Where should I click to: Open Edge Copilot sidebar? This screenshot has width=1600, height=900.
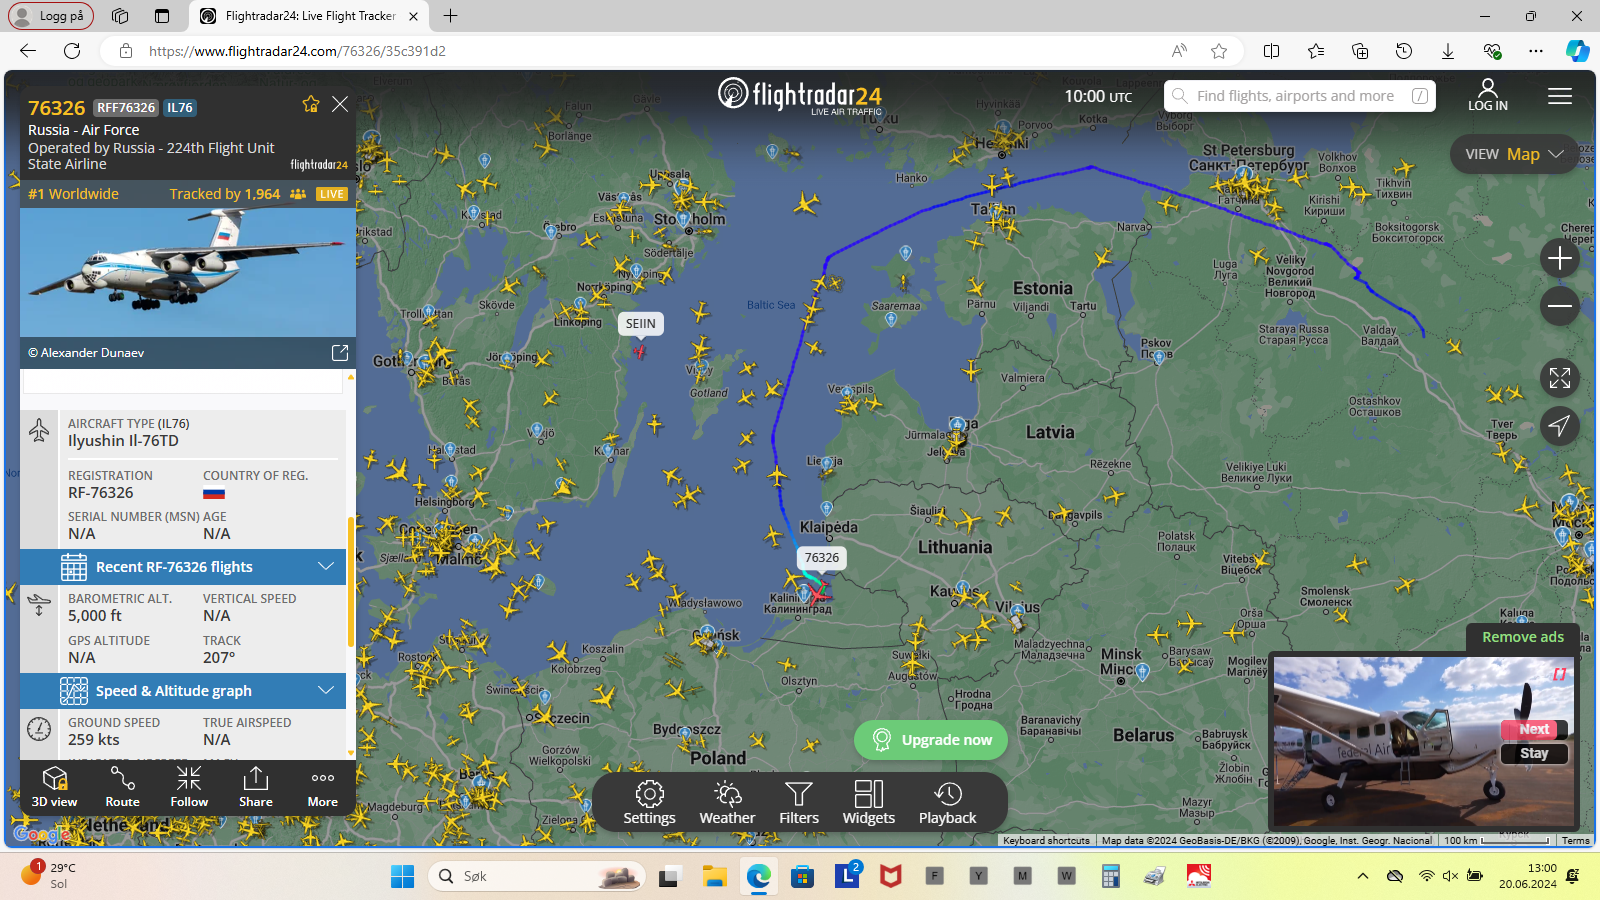(x=1578, y=51)
